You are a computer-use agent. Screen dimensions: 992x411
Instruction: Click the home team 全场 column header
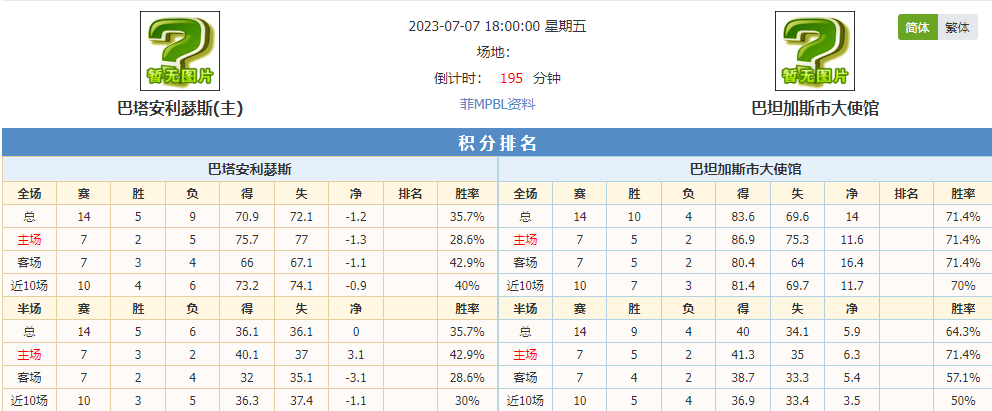pyautogui.click(x=29, y=194)
